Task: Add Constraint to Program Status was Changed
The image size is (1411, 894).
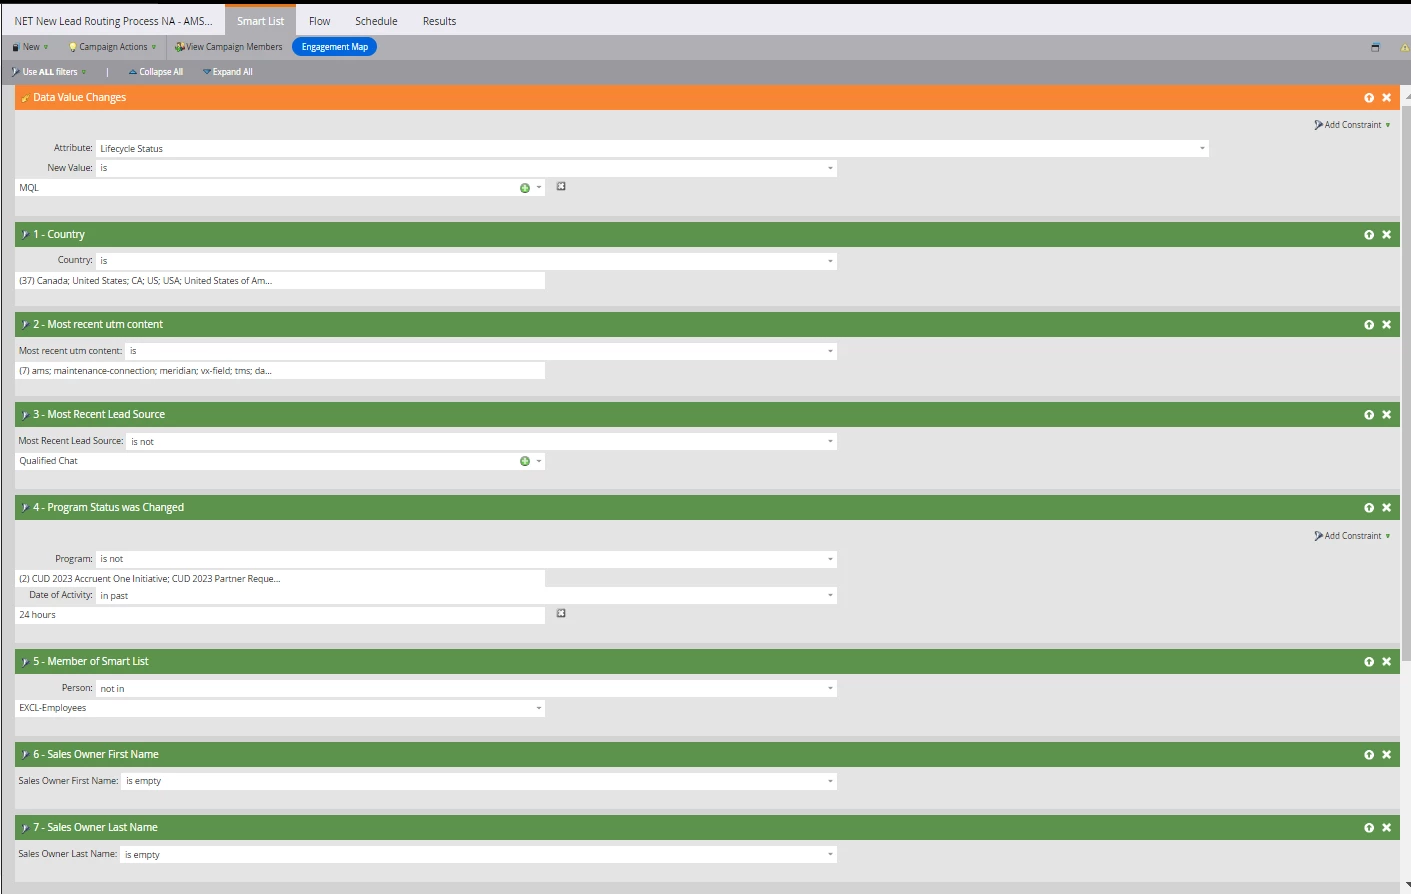Action: point(1352,536)
